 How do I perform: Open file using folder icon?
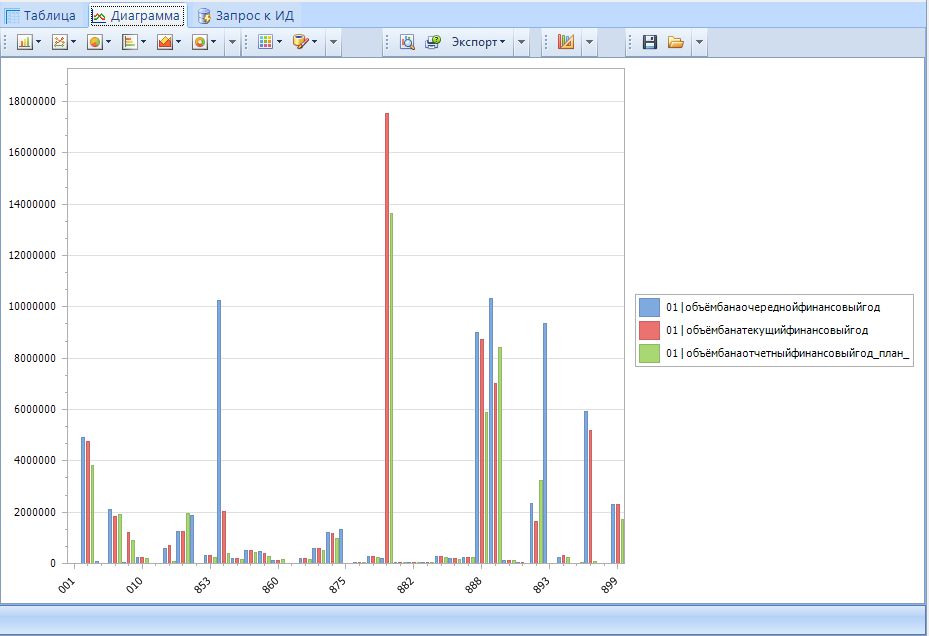point(676,42)
